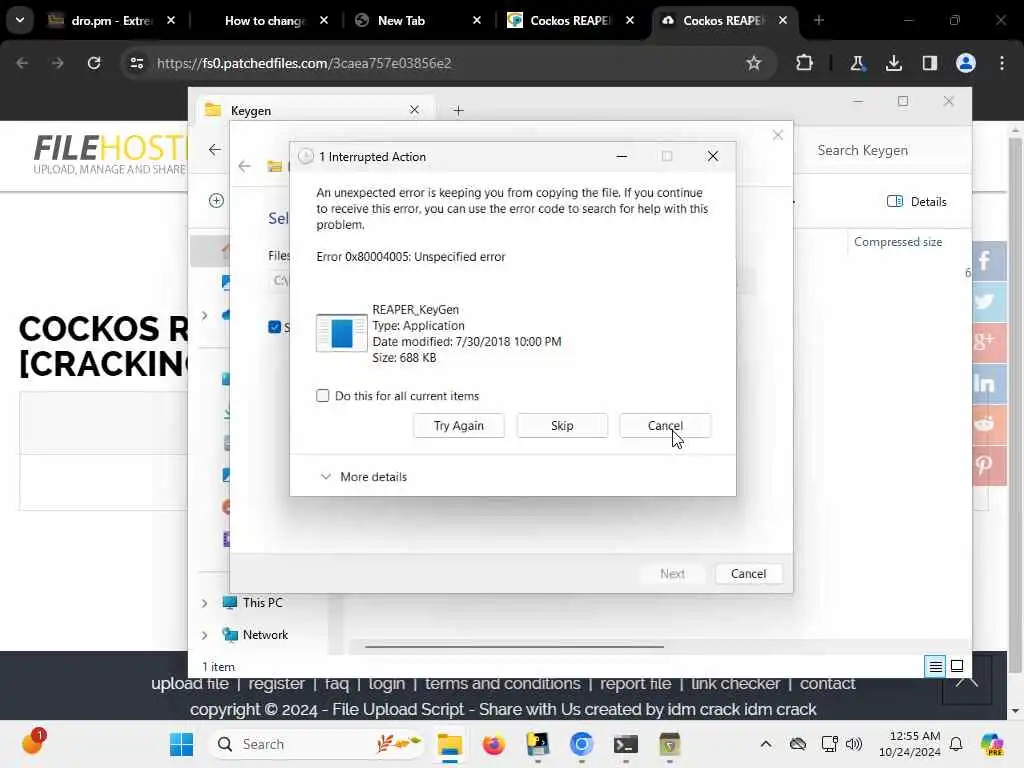Open a new File Explorer tab
The height and width of the screenshot is (768, 1024).
(458, 110)
